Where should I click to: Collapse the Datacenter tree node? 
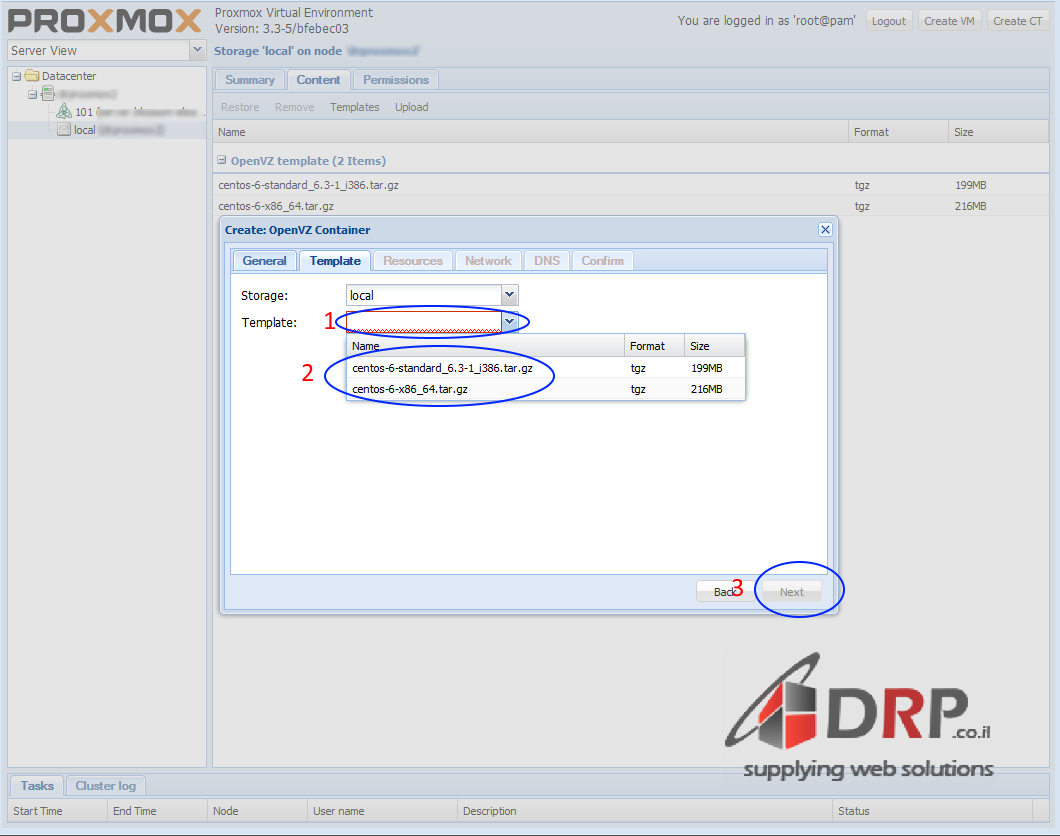click(x=16, y=76)
